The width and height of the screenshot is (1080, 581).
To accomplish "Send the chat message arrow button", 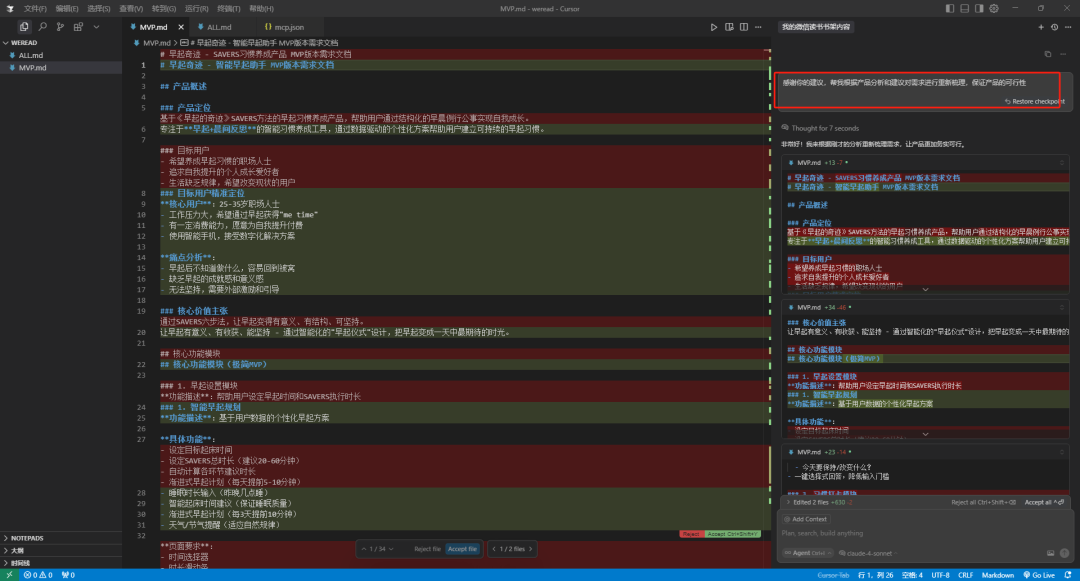I will click(1065, 553).
